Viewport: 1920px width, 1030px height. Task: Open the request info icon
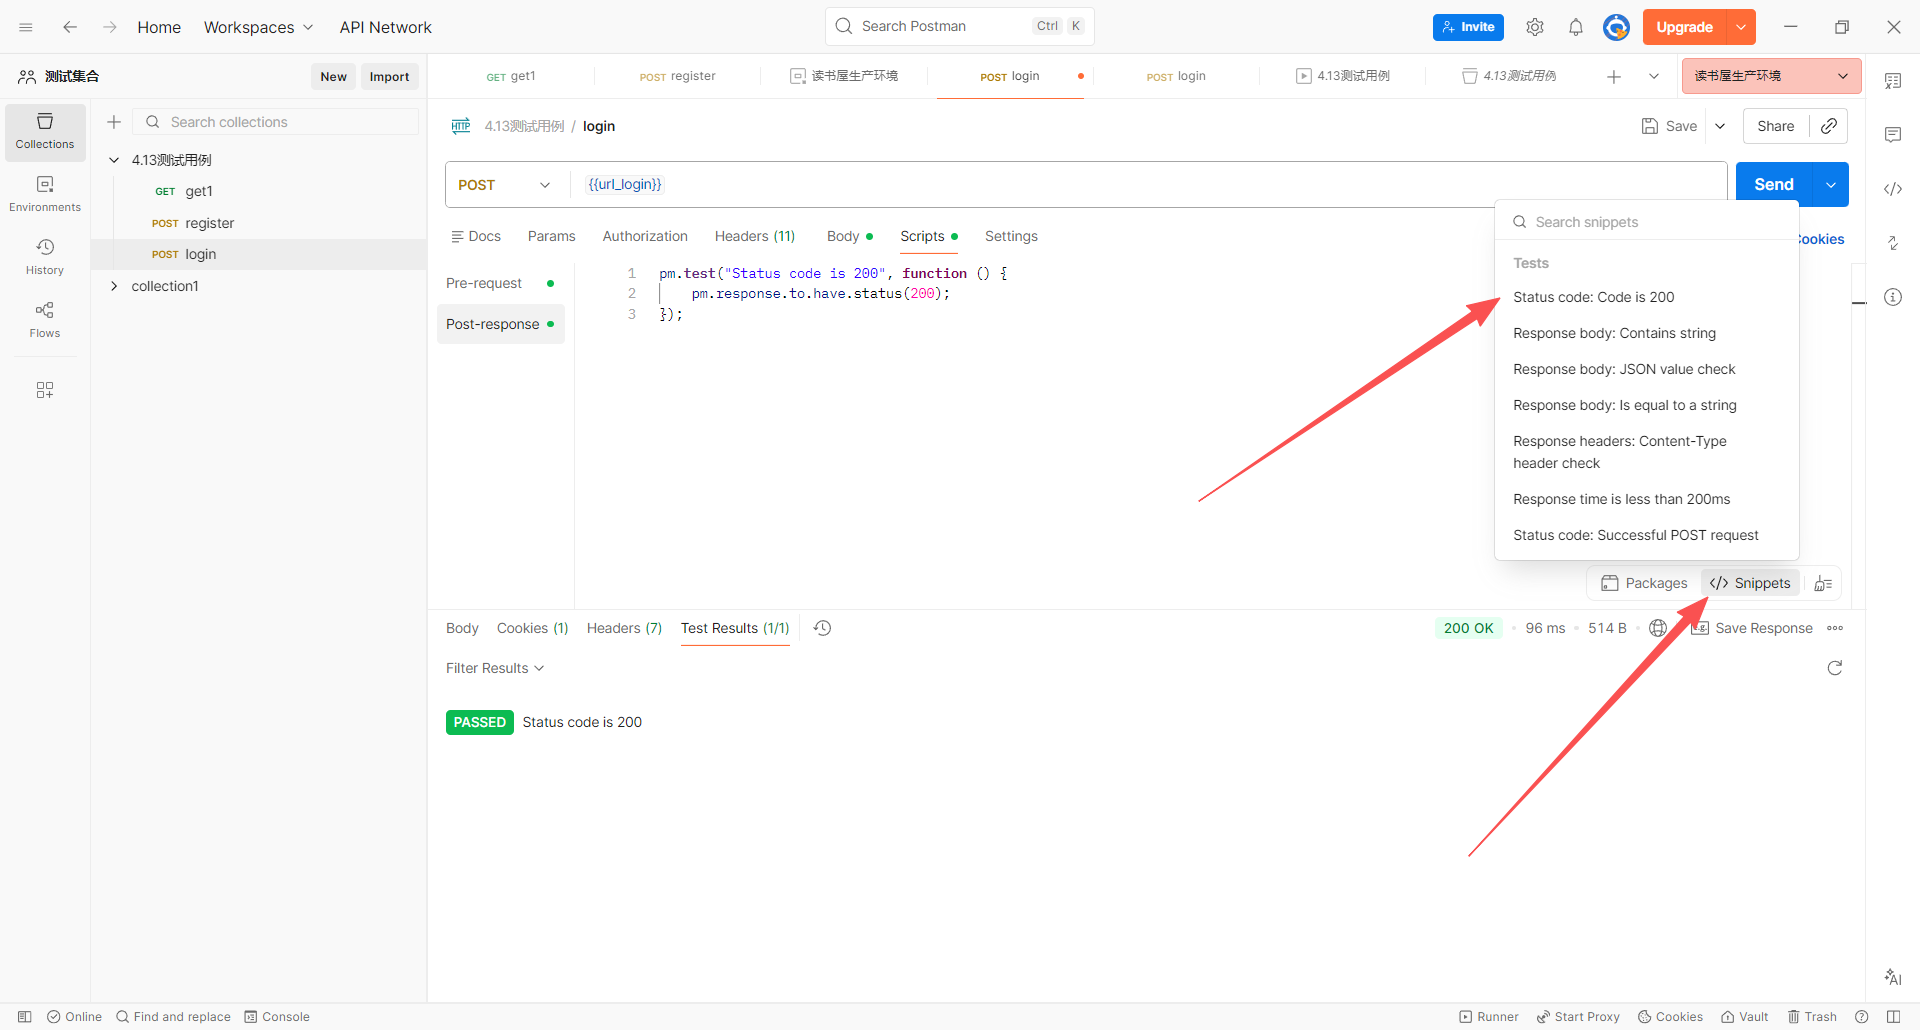1893,297
